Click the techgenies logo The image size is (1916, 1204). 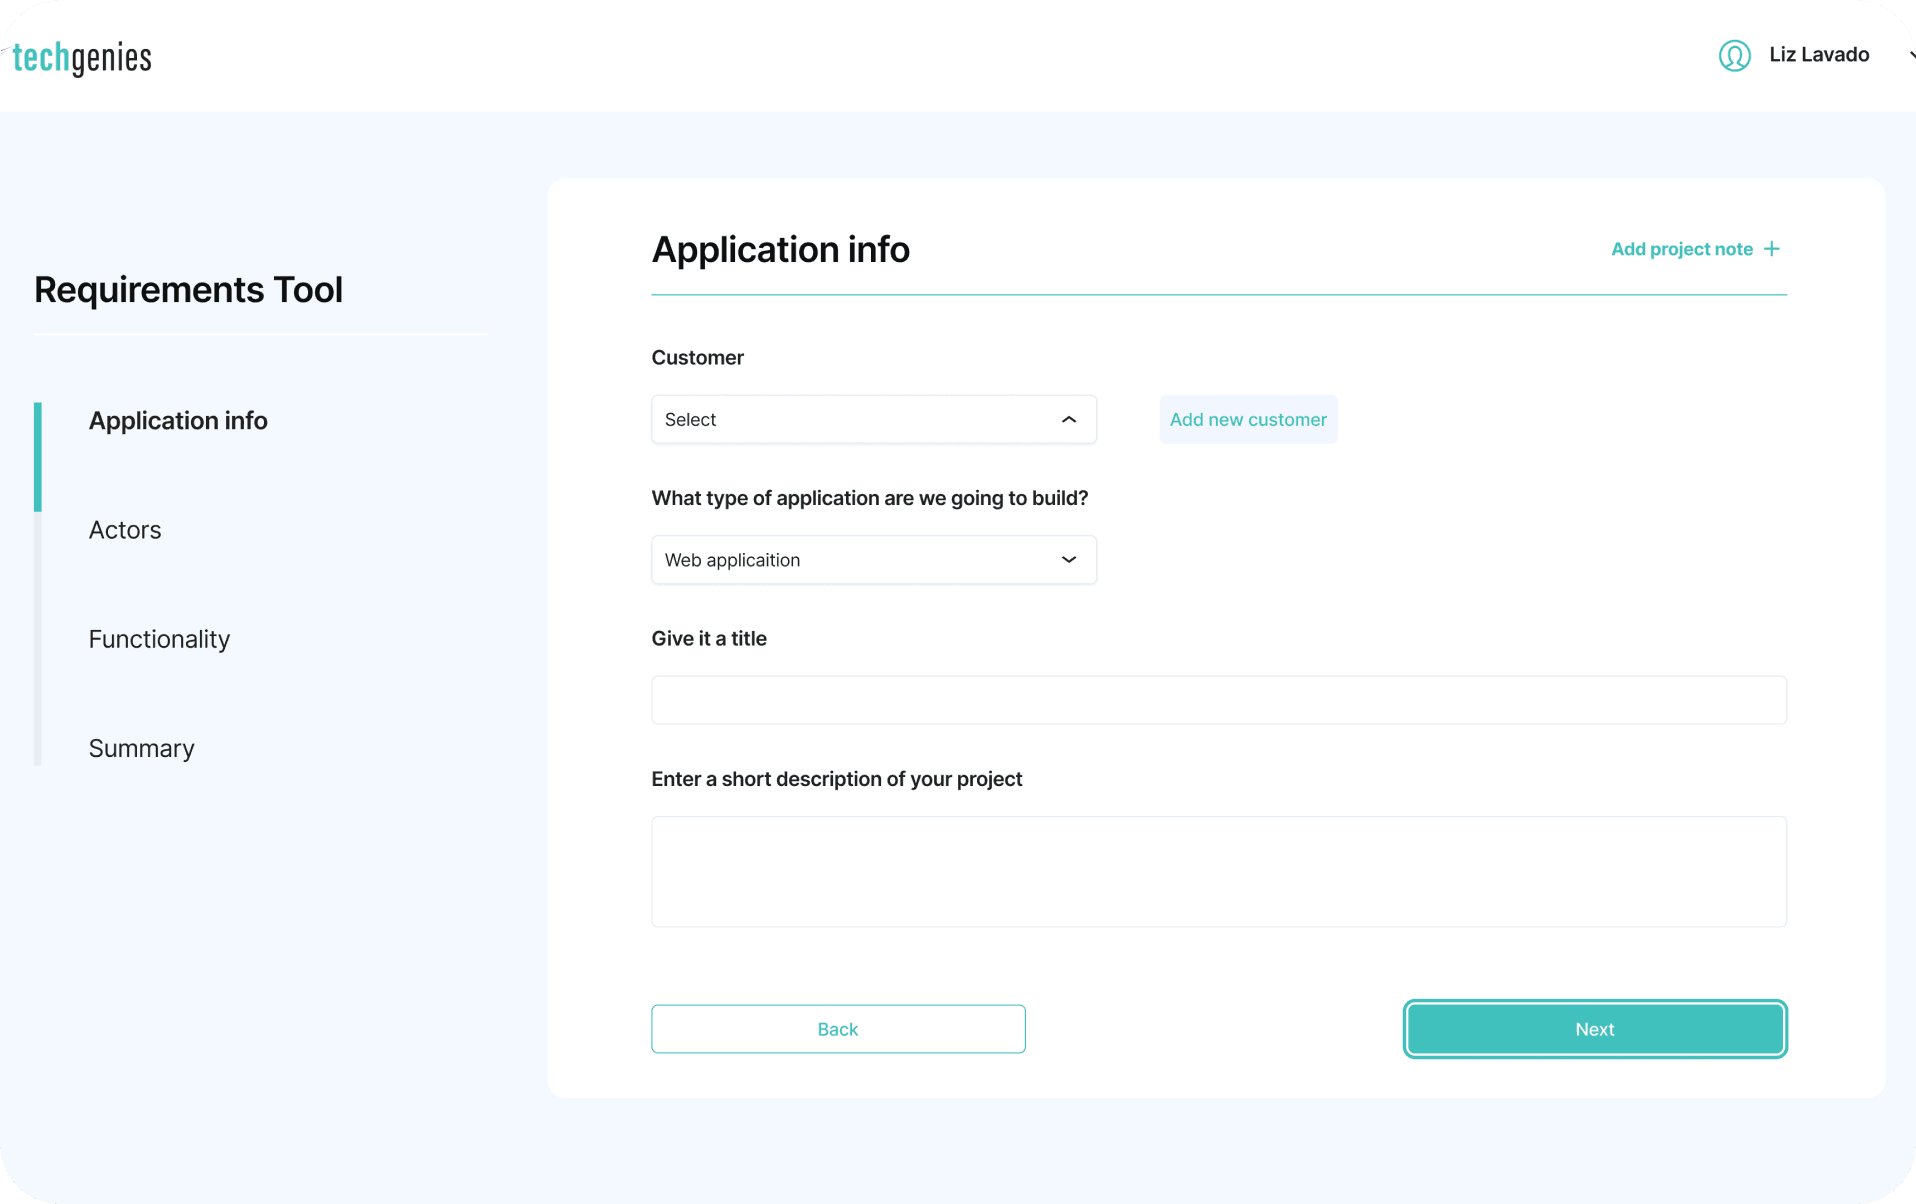click(81, 58)
